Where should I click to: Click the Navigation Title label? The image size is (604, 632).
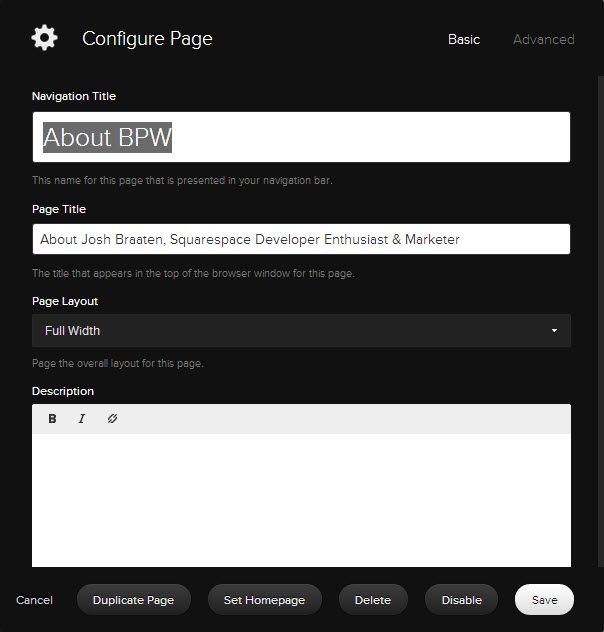click(x=74, y=96)
